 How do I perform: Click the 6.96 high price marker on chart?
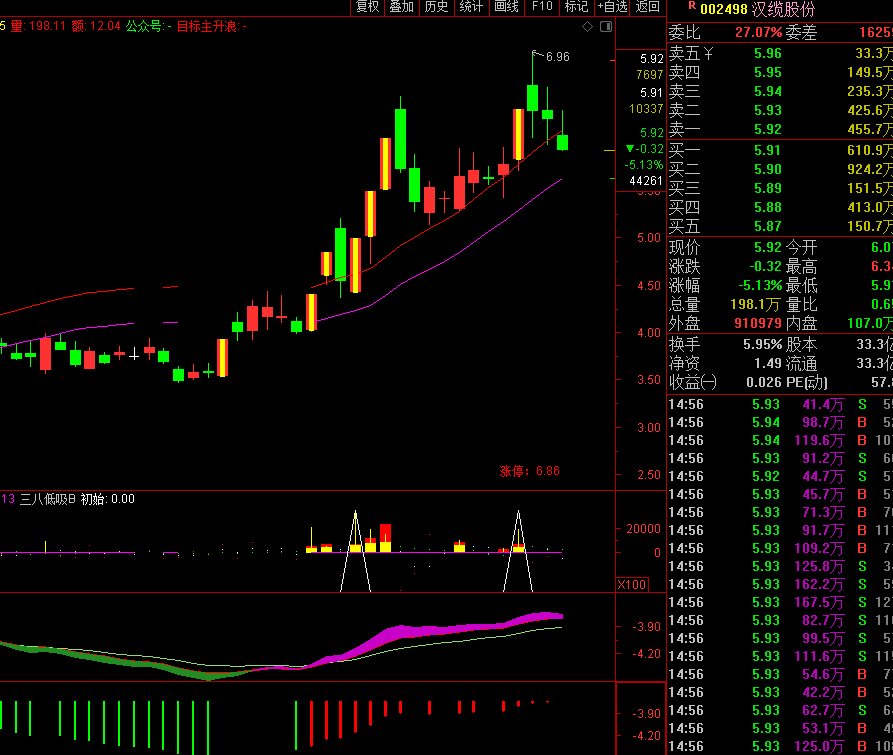click(557, 57)
